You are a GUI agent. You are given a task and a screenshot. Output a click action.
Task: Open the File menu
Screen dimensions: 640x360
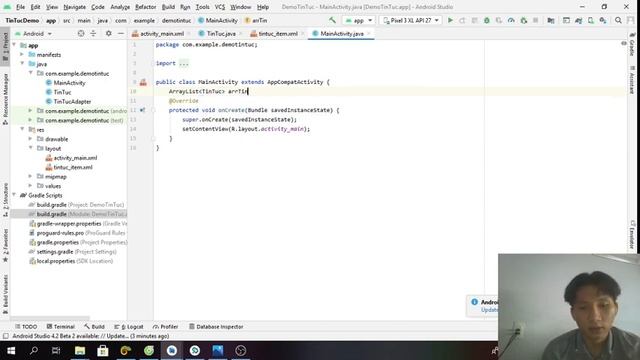pos(20,7)
